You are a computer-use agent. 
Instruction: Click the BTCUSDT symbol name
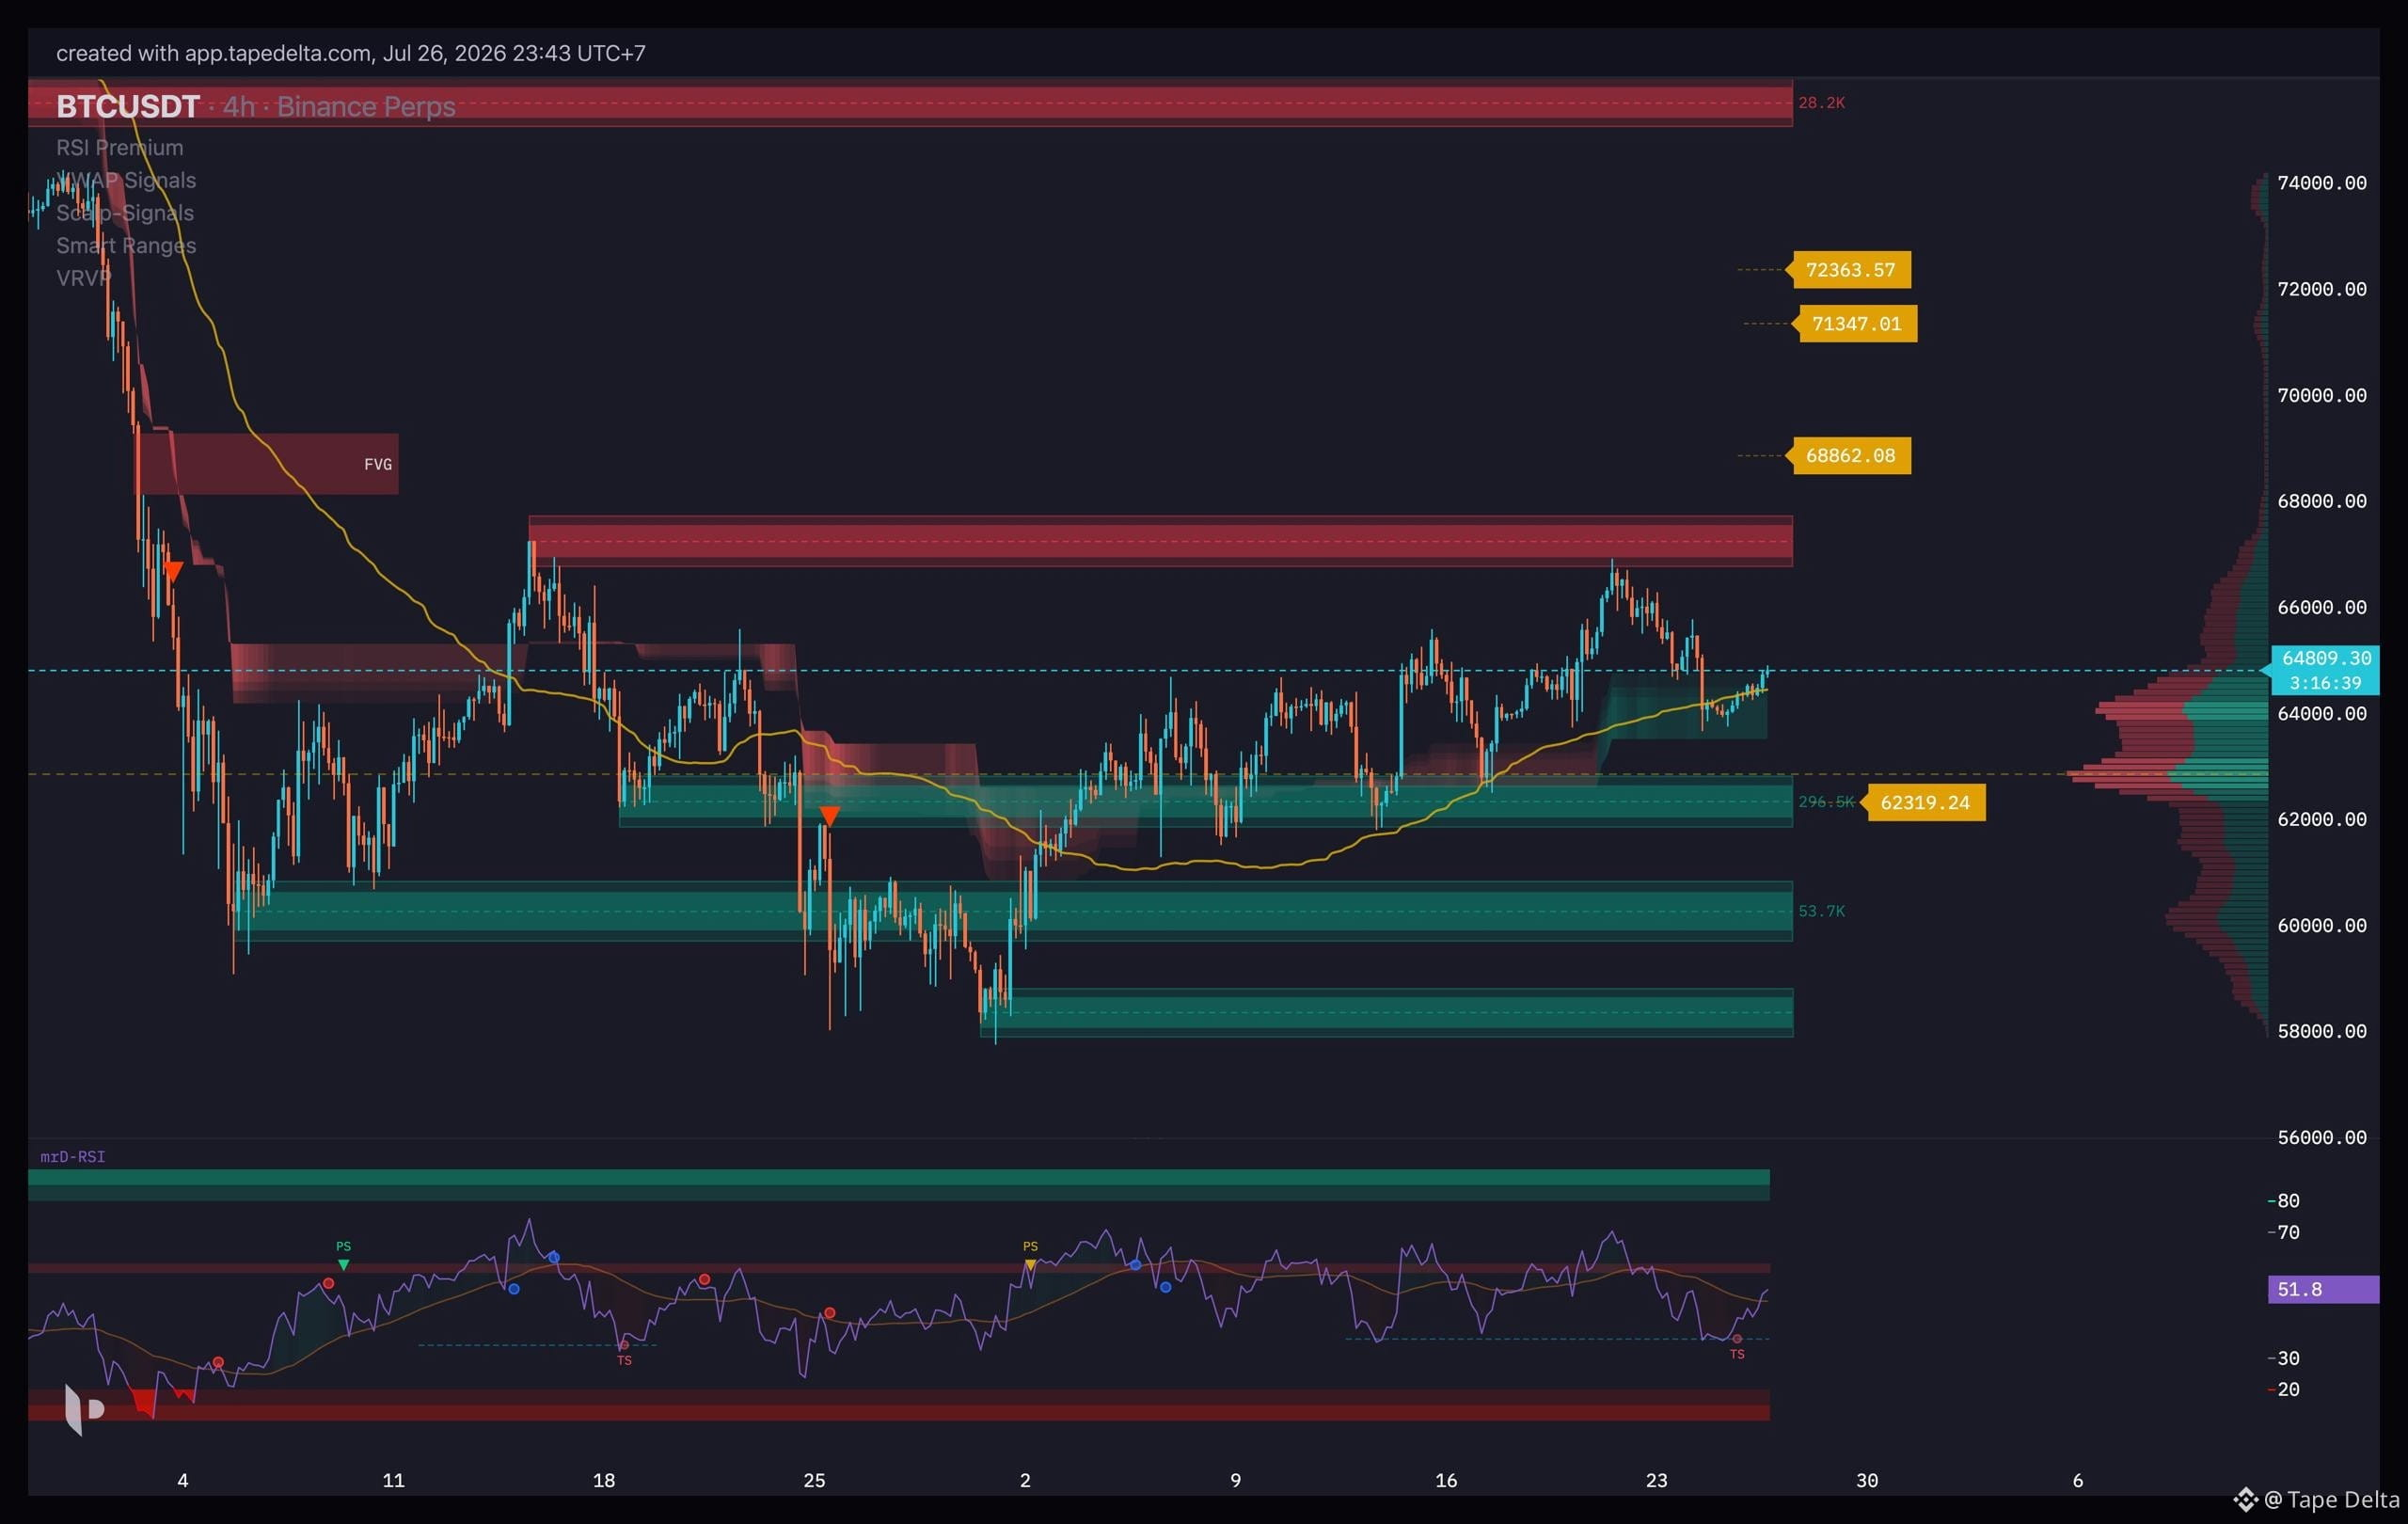pyautogui.click(x=127, y=106)
